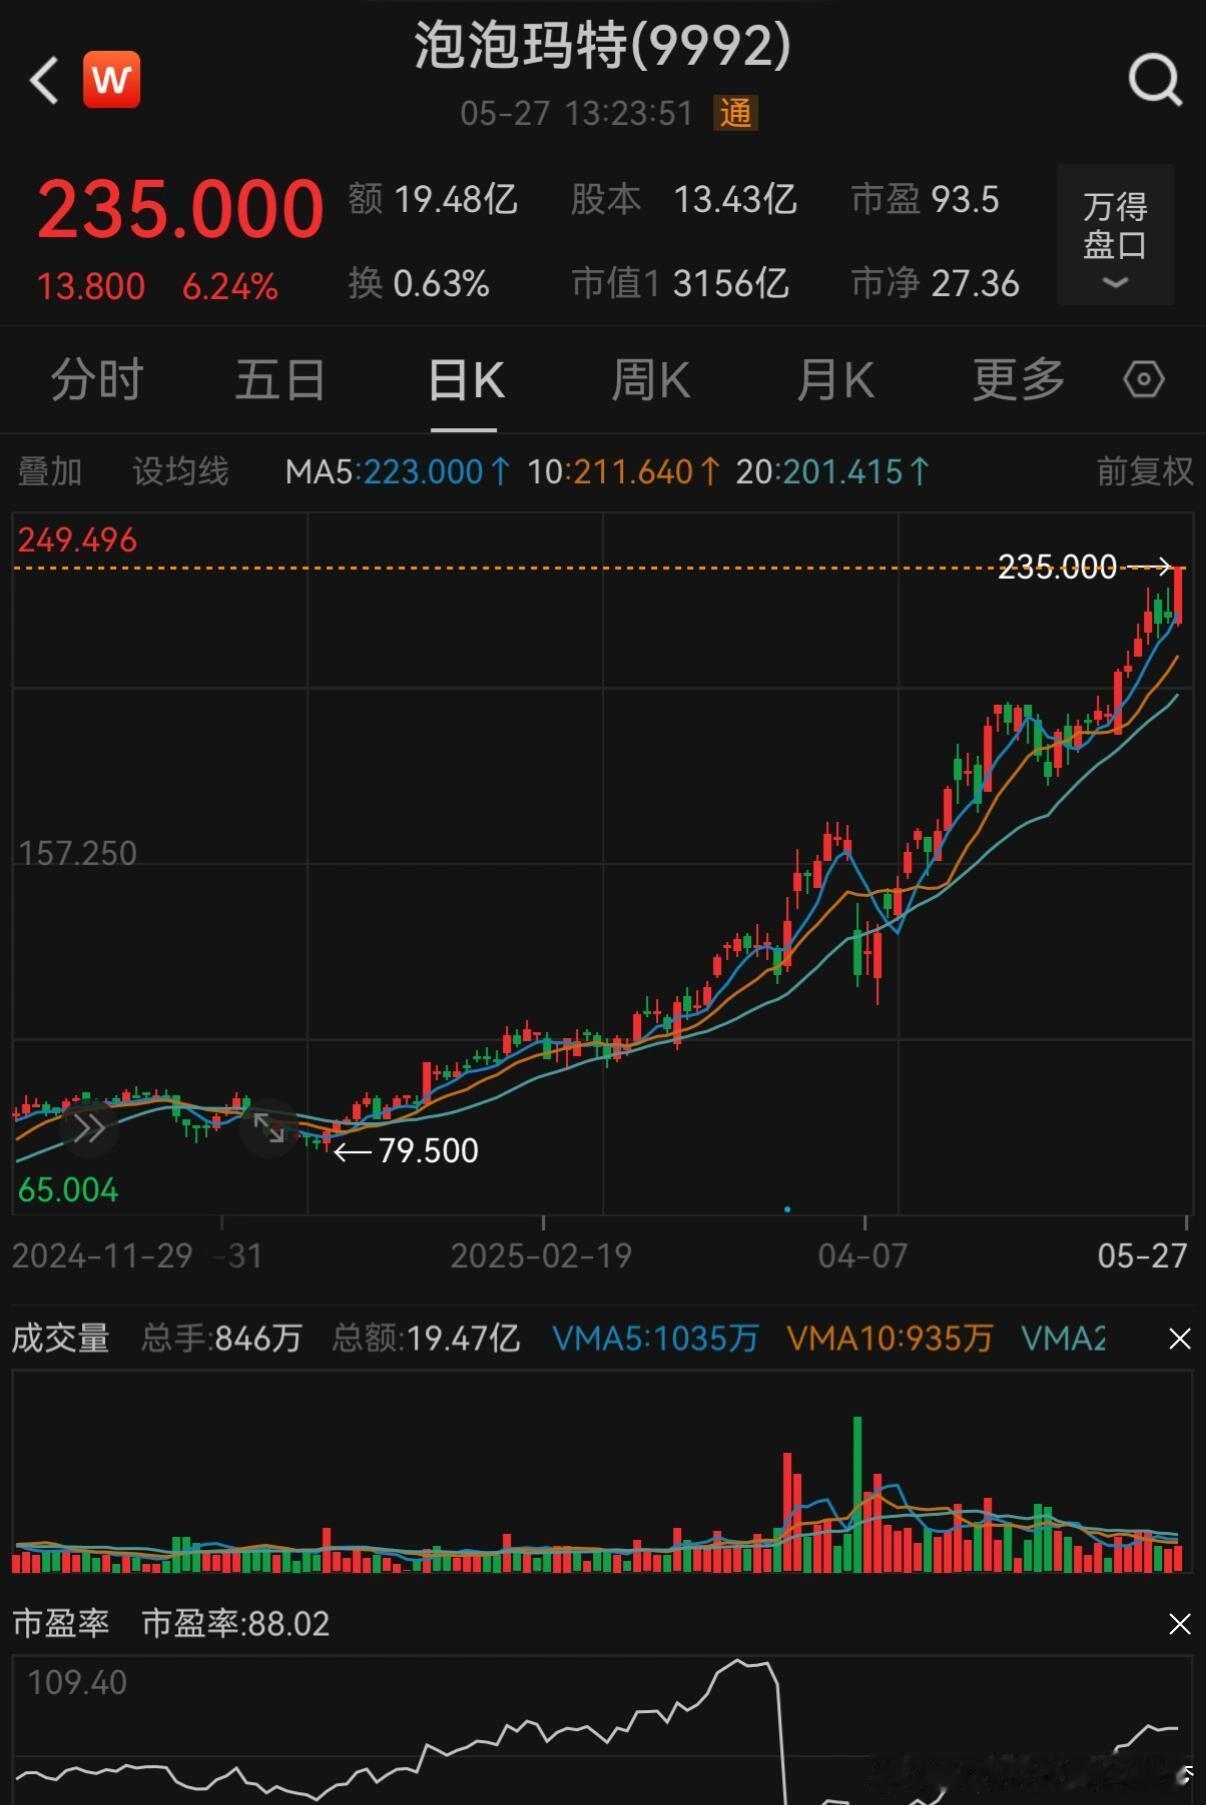Tap the 235.000 high price marker
Viewport: 1206px width, 1805px height.
pos(1057,567)
